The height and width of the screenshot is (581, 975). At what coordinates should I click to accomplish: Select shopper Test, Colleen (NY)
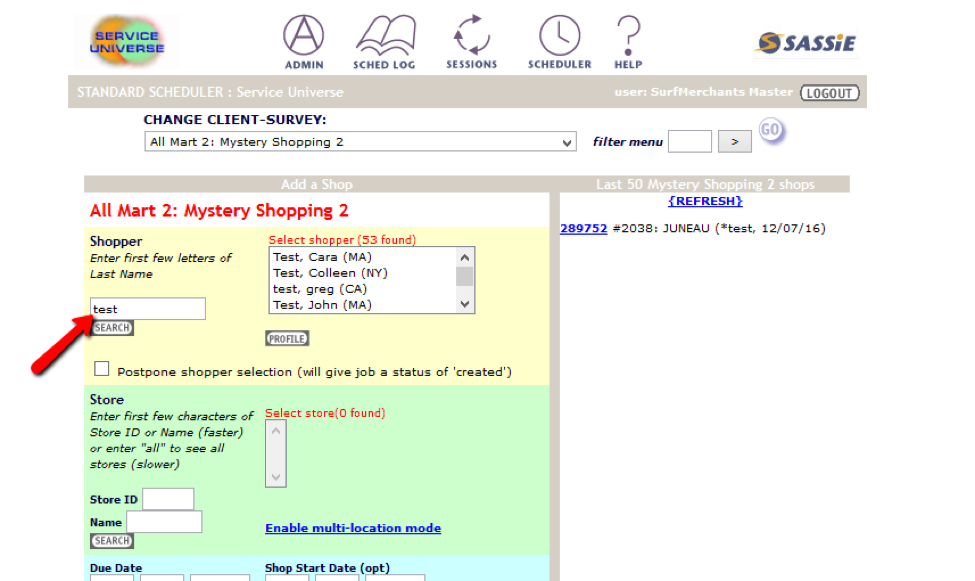[330, 273]
